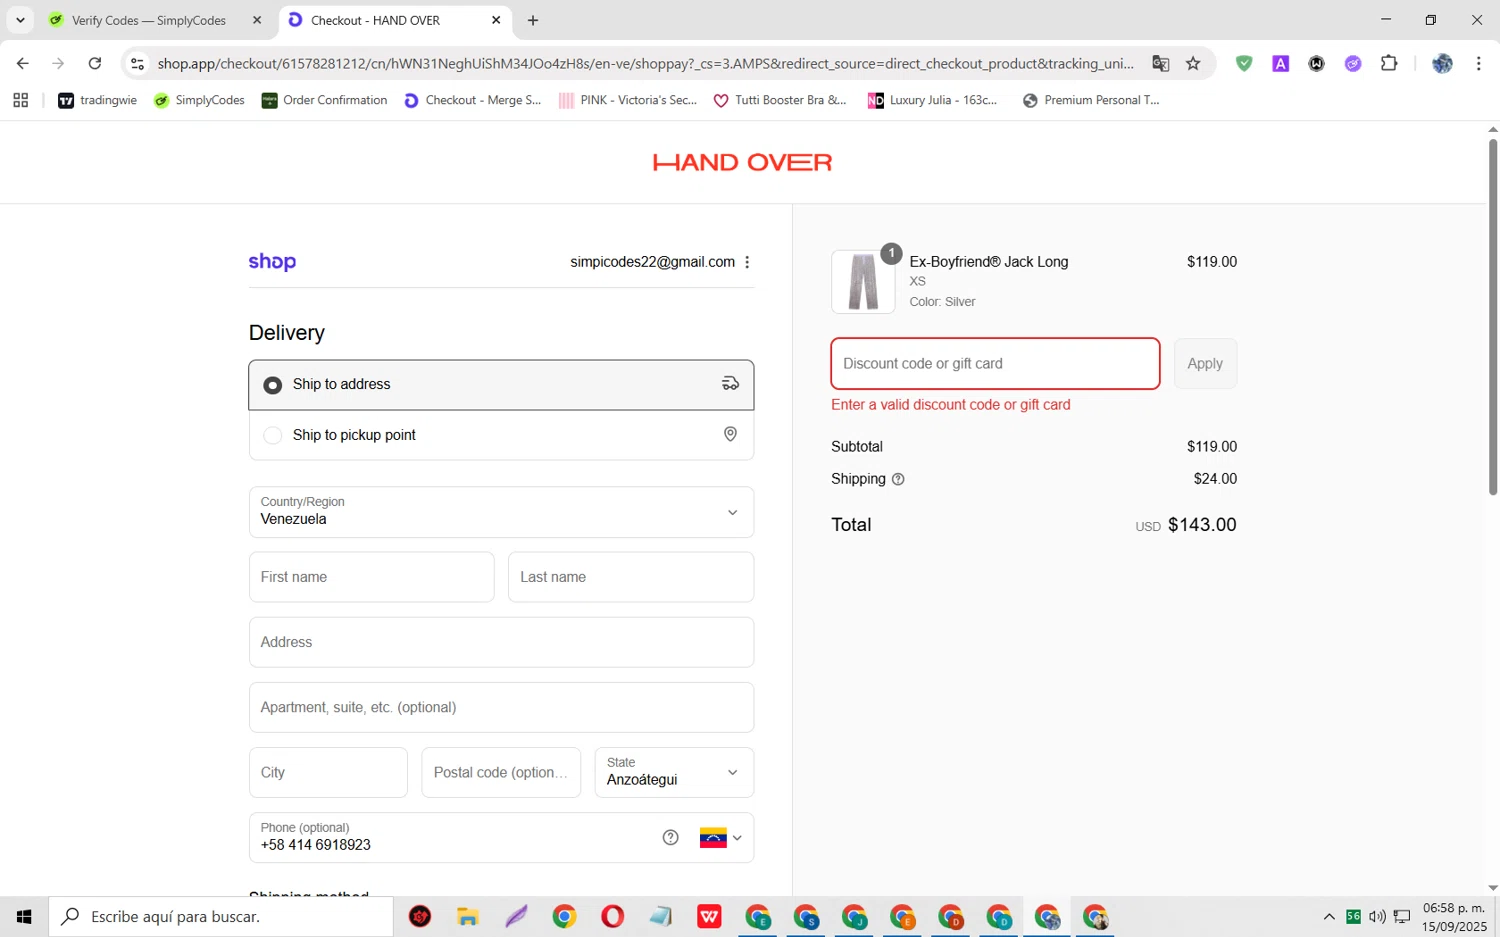Screen dimensions: 1500x937
Task: Show hidden system tray icons
Action: click(x=1329, y=916)
